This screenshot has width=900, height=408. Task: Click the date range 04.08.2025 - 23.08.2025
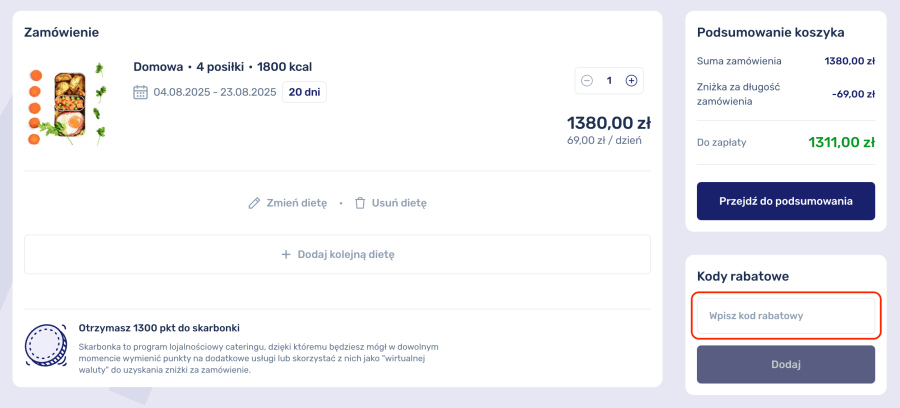tap(215, 92)
